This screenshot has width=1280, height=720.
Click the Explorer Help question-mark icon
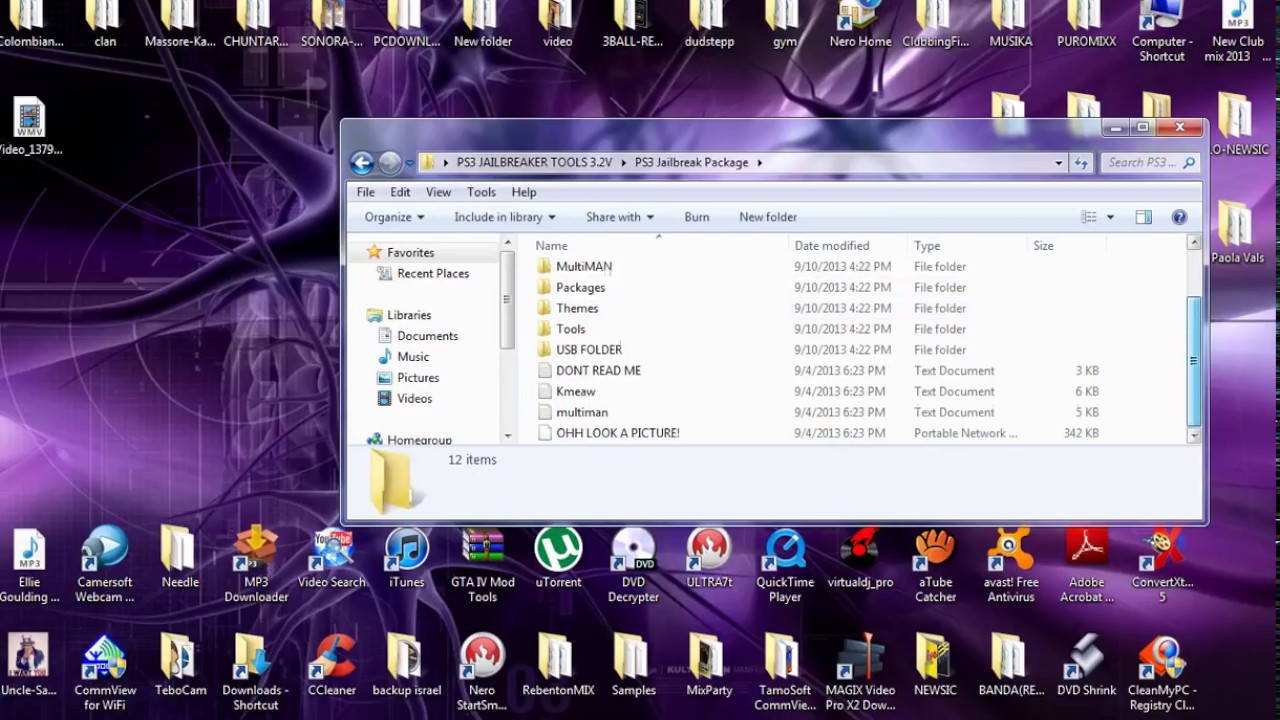click(1179, 217)
